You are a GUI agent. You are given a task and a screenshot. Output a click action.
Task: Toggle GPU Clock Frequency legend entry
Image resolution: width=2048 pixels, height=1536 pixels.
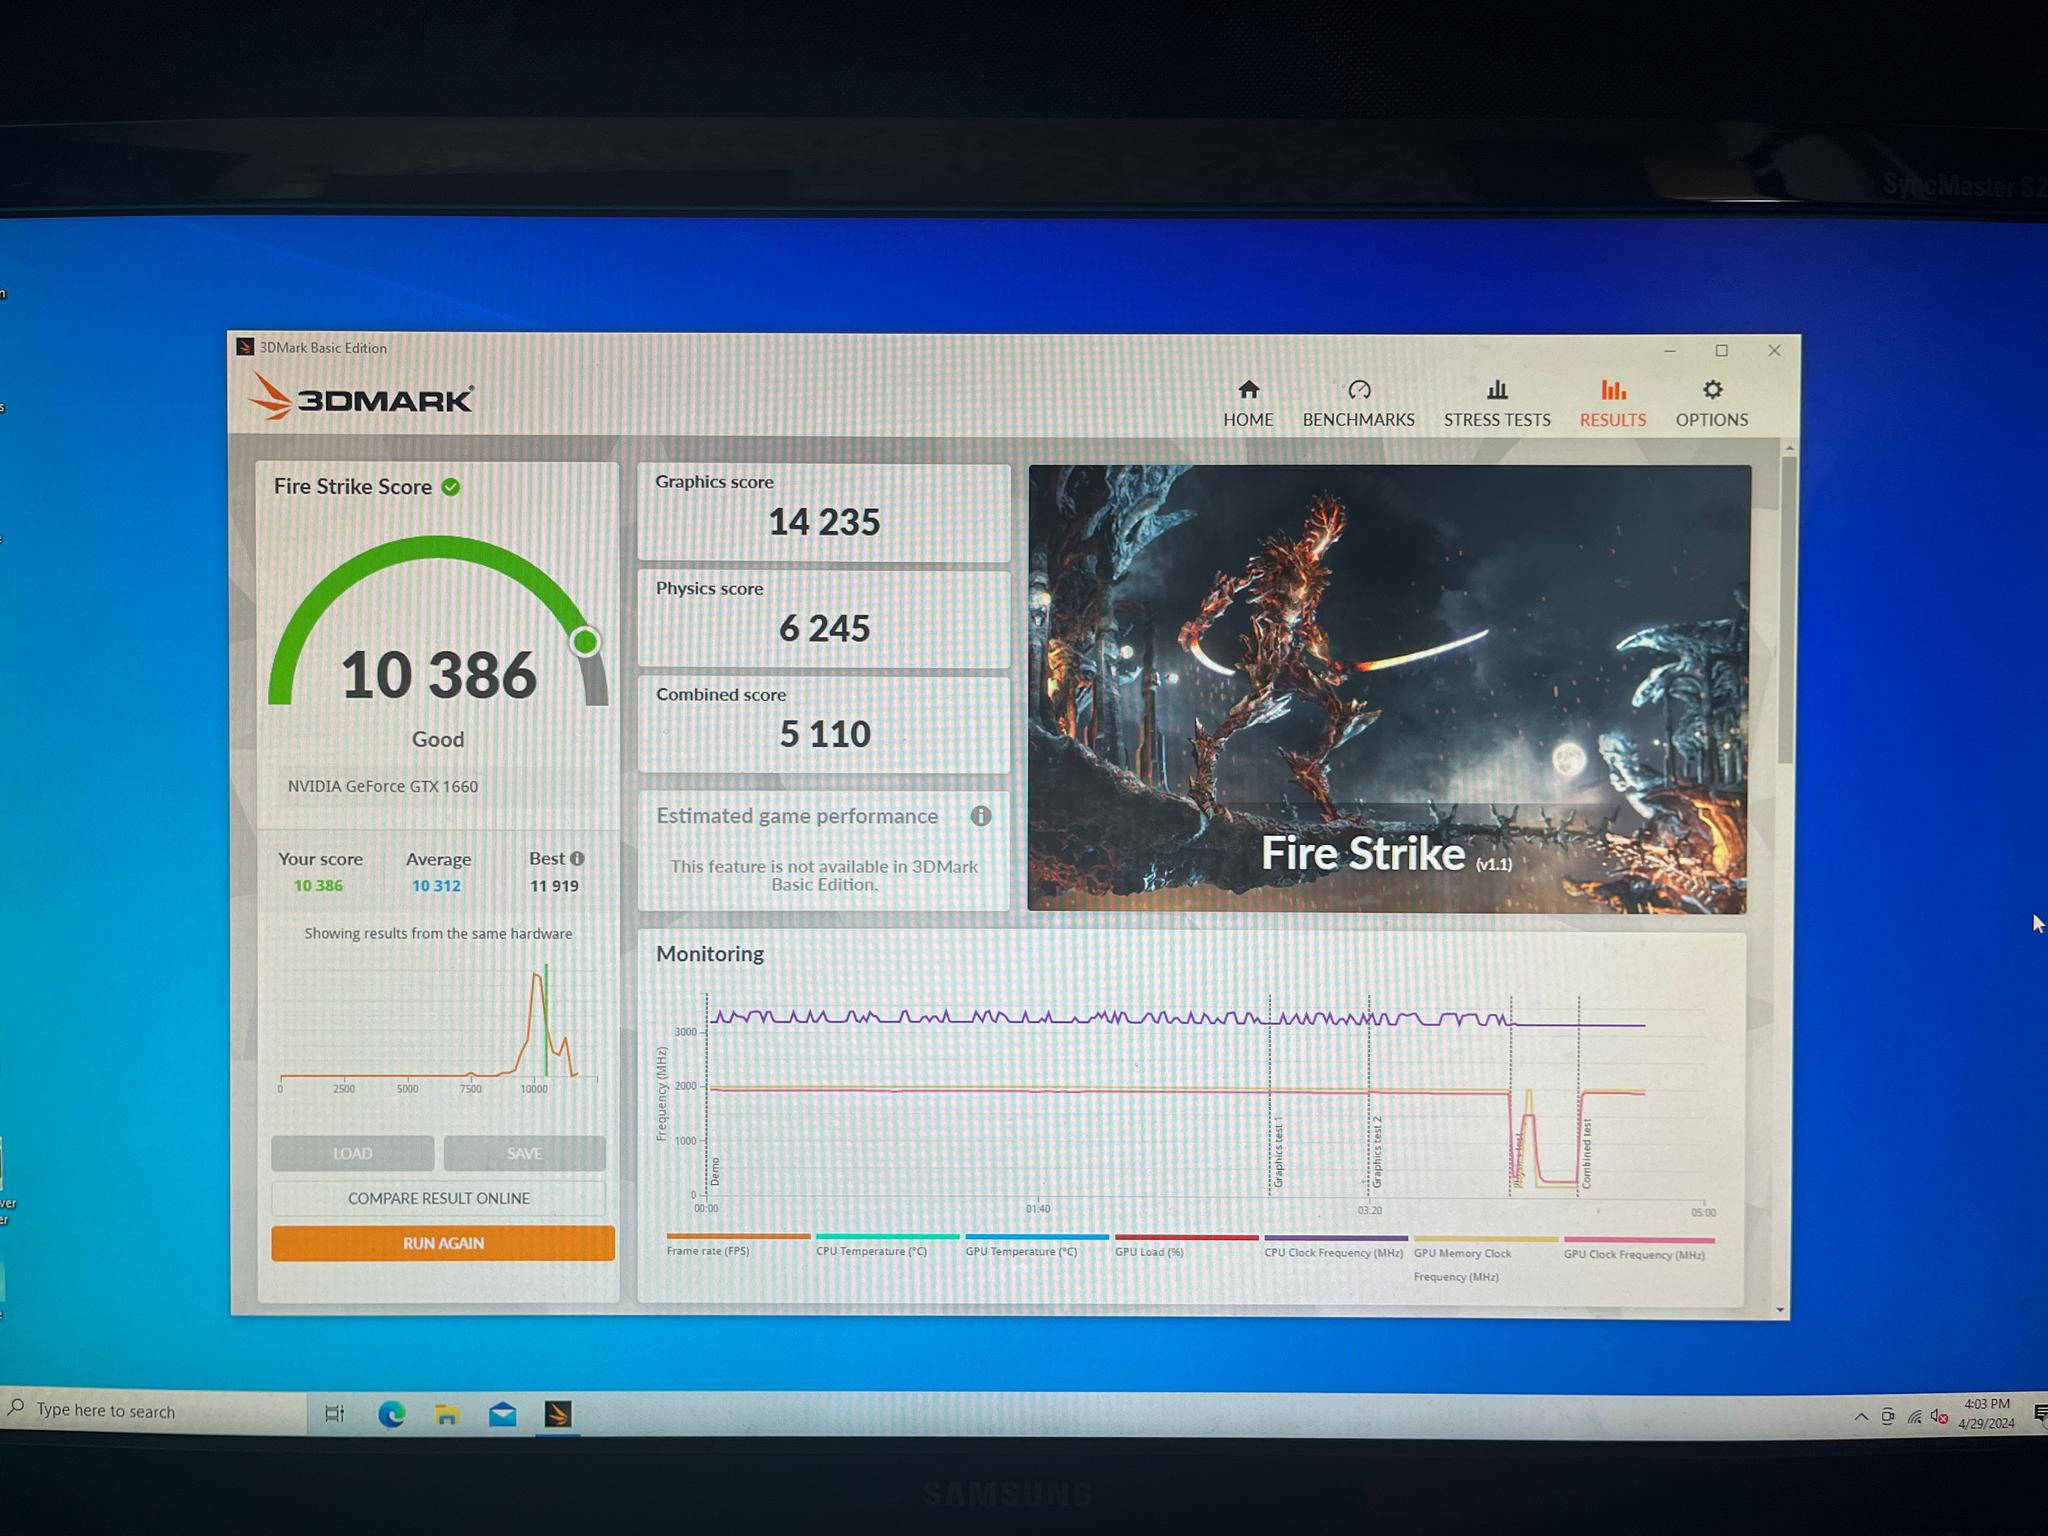(1638, 1248)
